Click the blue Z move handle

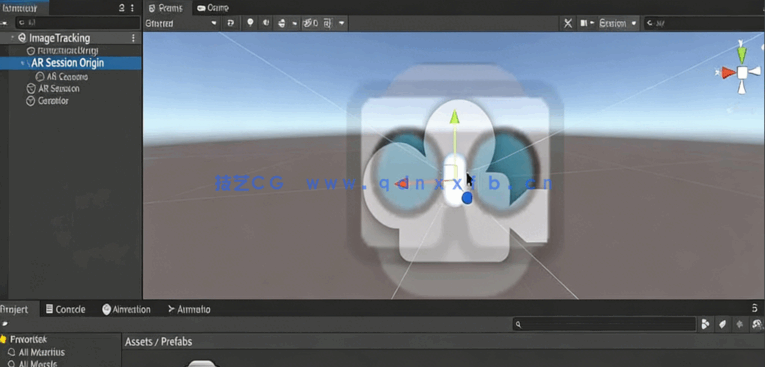coord(467,198)
